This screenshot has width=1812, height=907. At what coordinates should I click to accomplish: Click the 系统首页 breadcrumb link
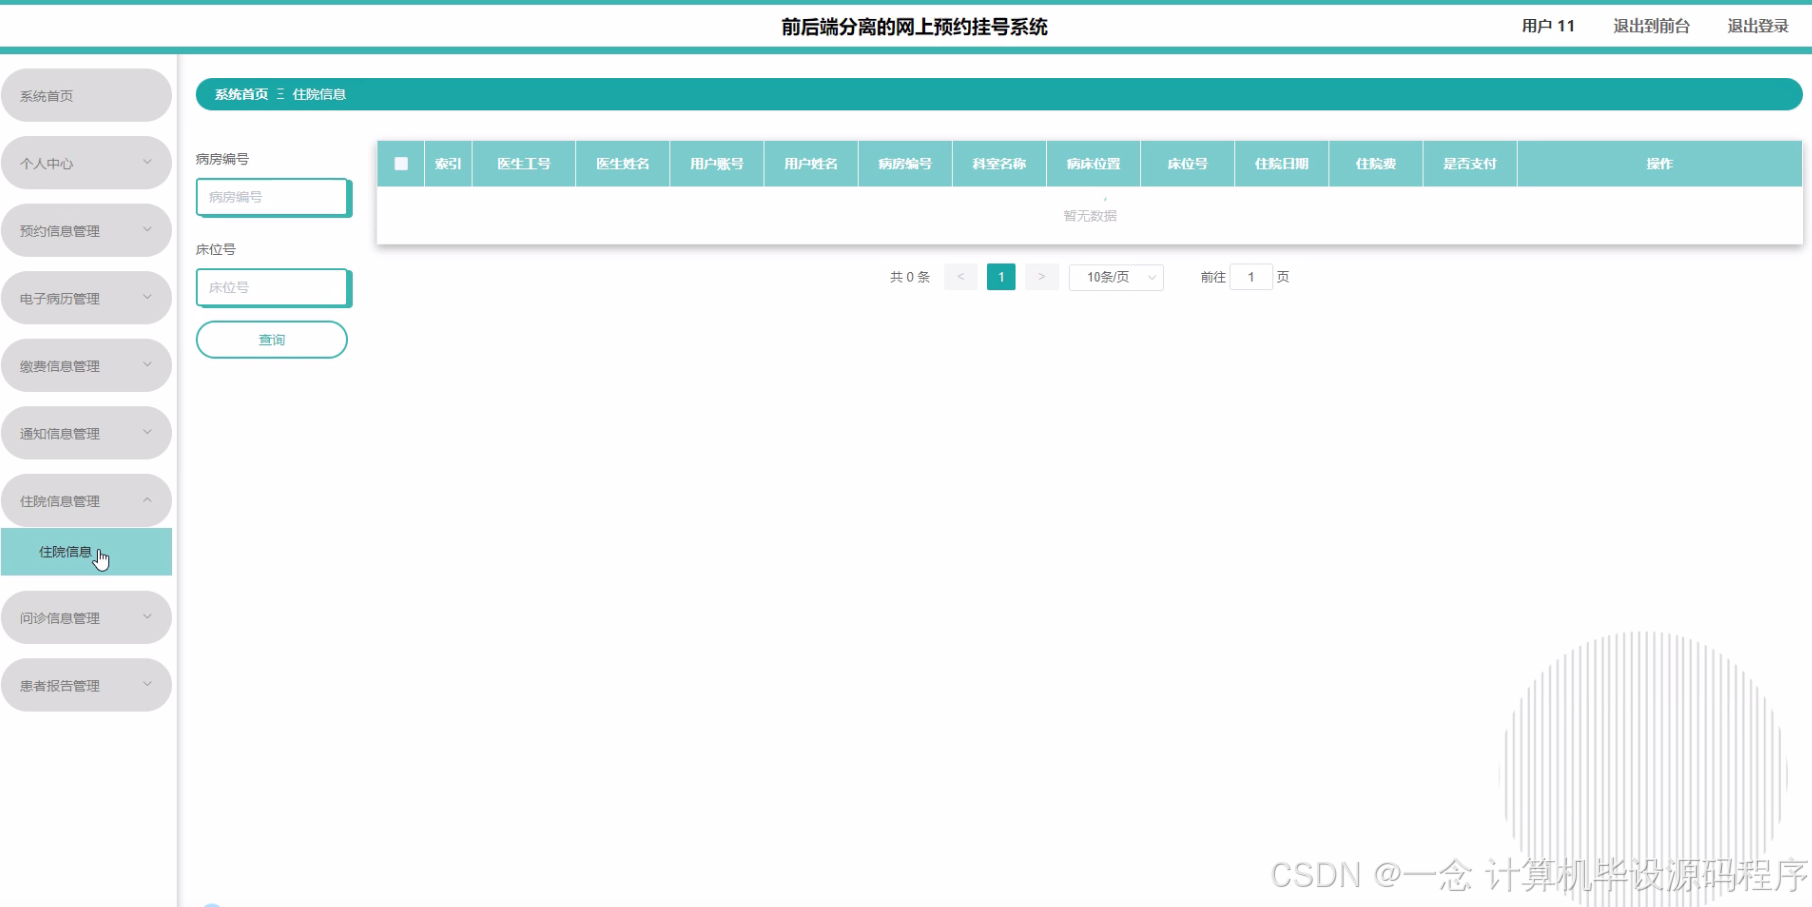coord(240,93)
